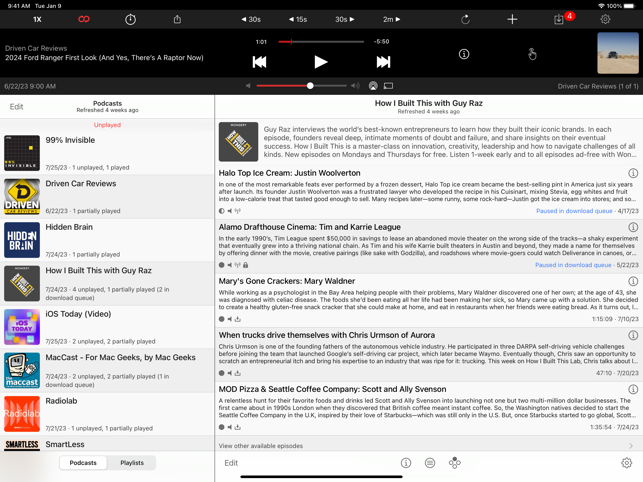The width and height of the screenshot is (643, 482).
Task: Select Driven Car Reviews podcast
Action: [x=107, y=196]
